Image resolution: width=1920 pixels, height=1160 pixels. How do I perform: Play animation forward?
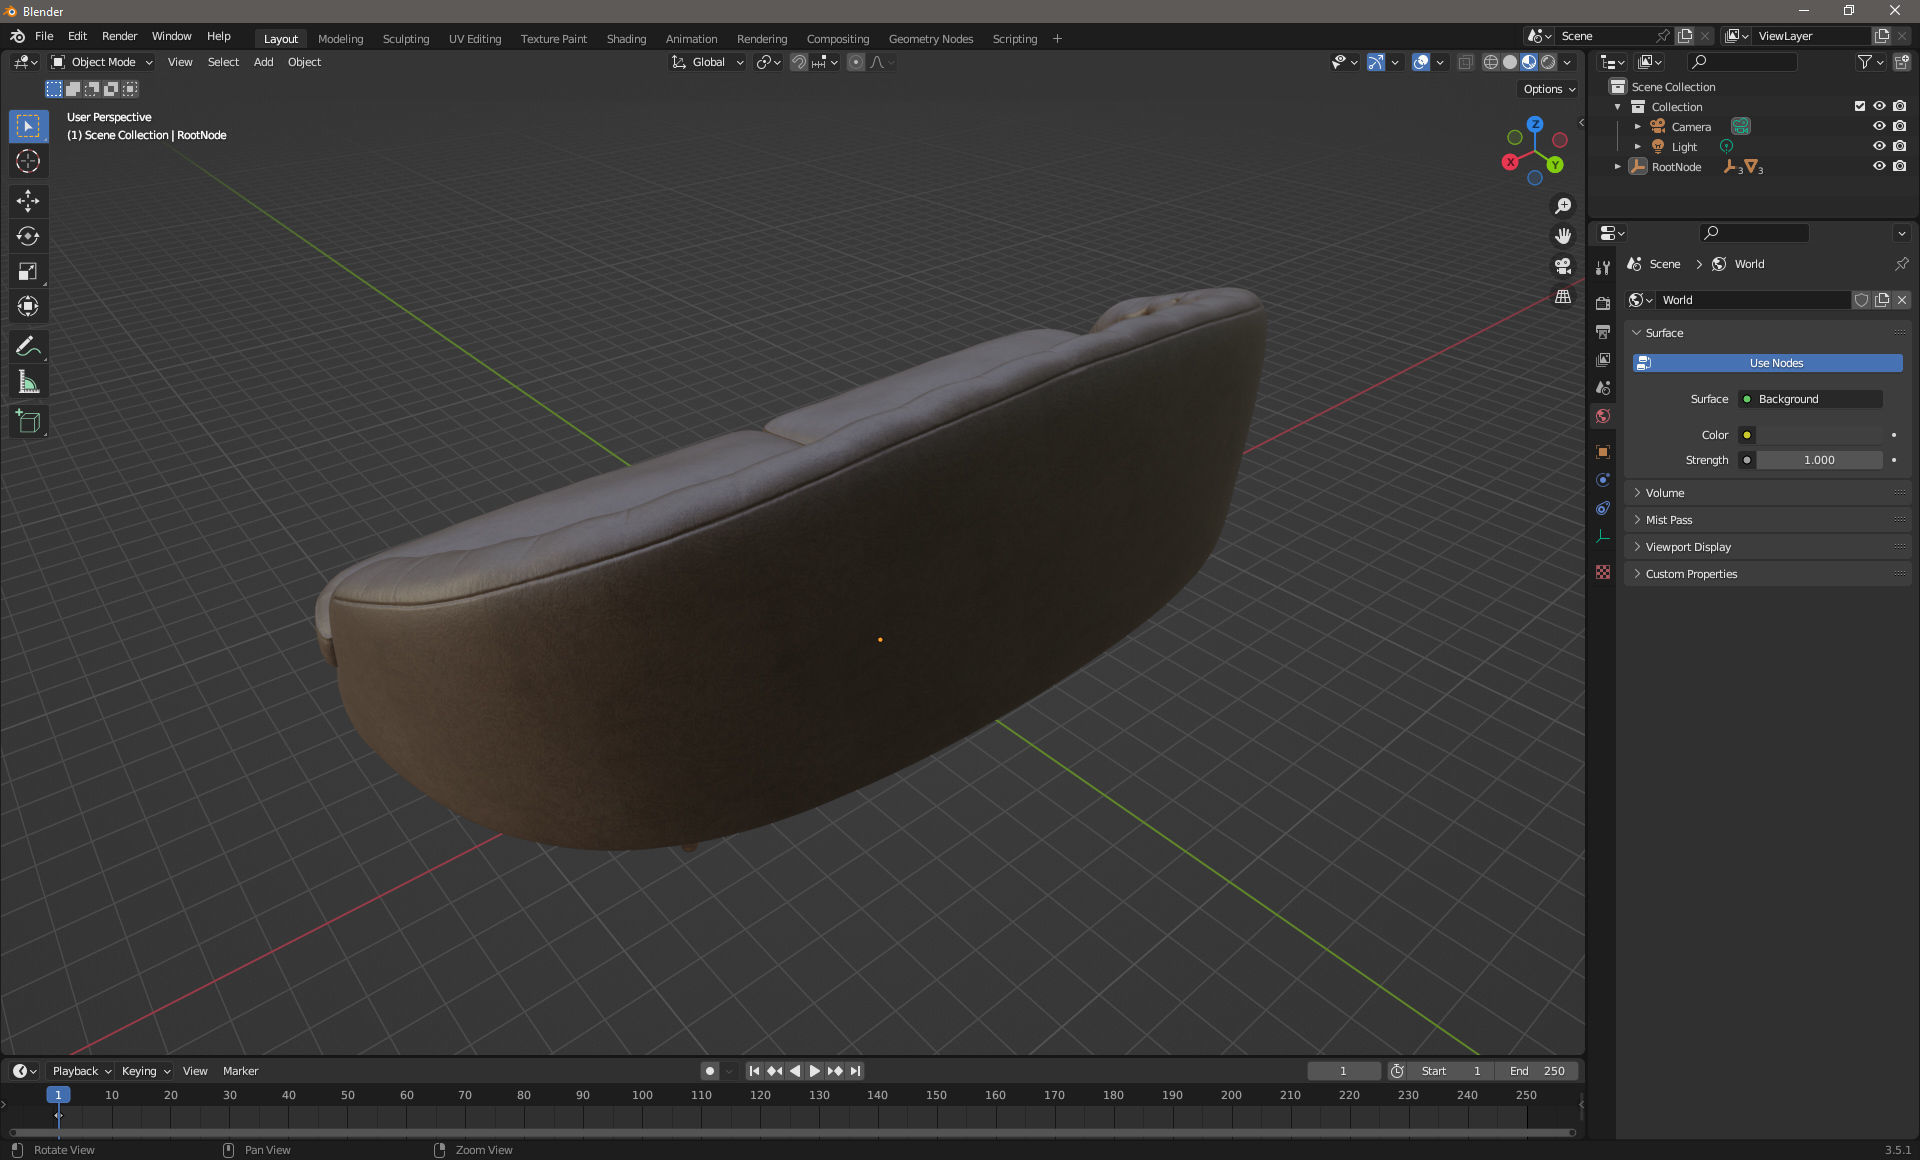tap(814, 1071)
